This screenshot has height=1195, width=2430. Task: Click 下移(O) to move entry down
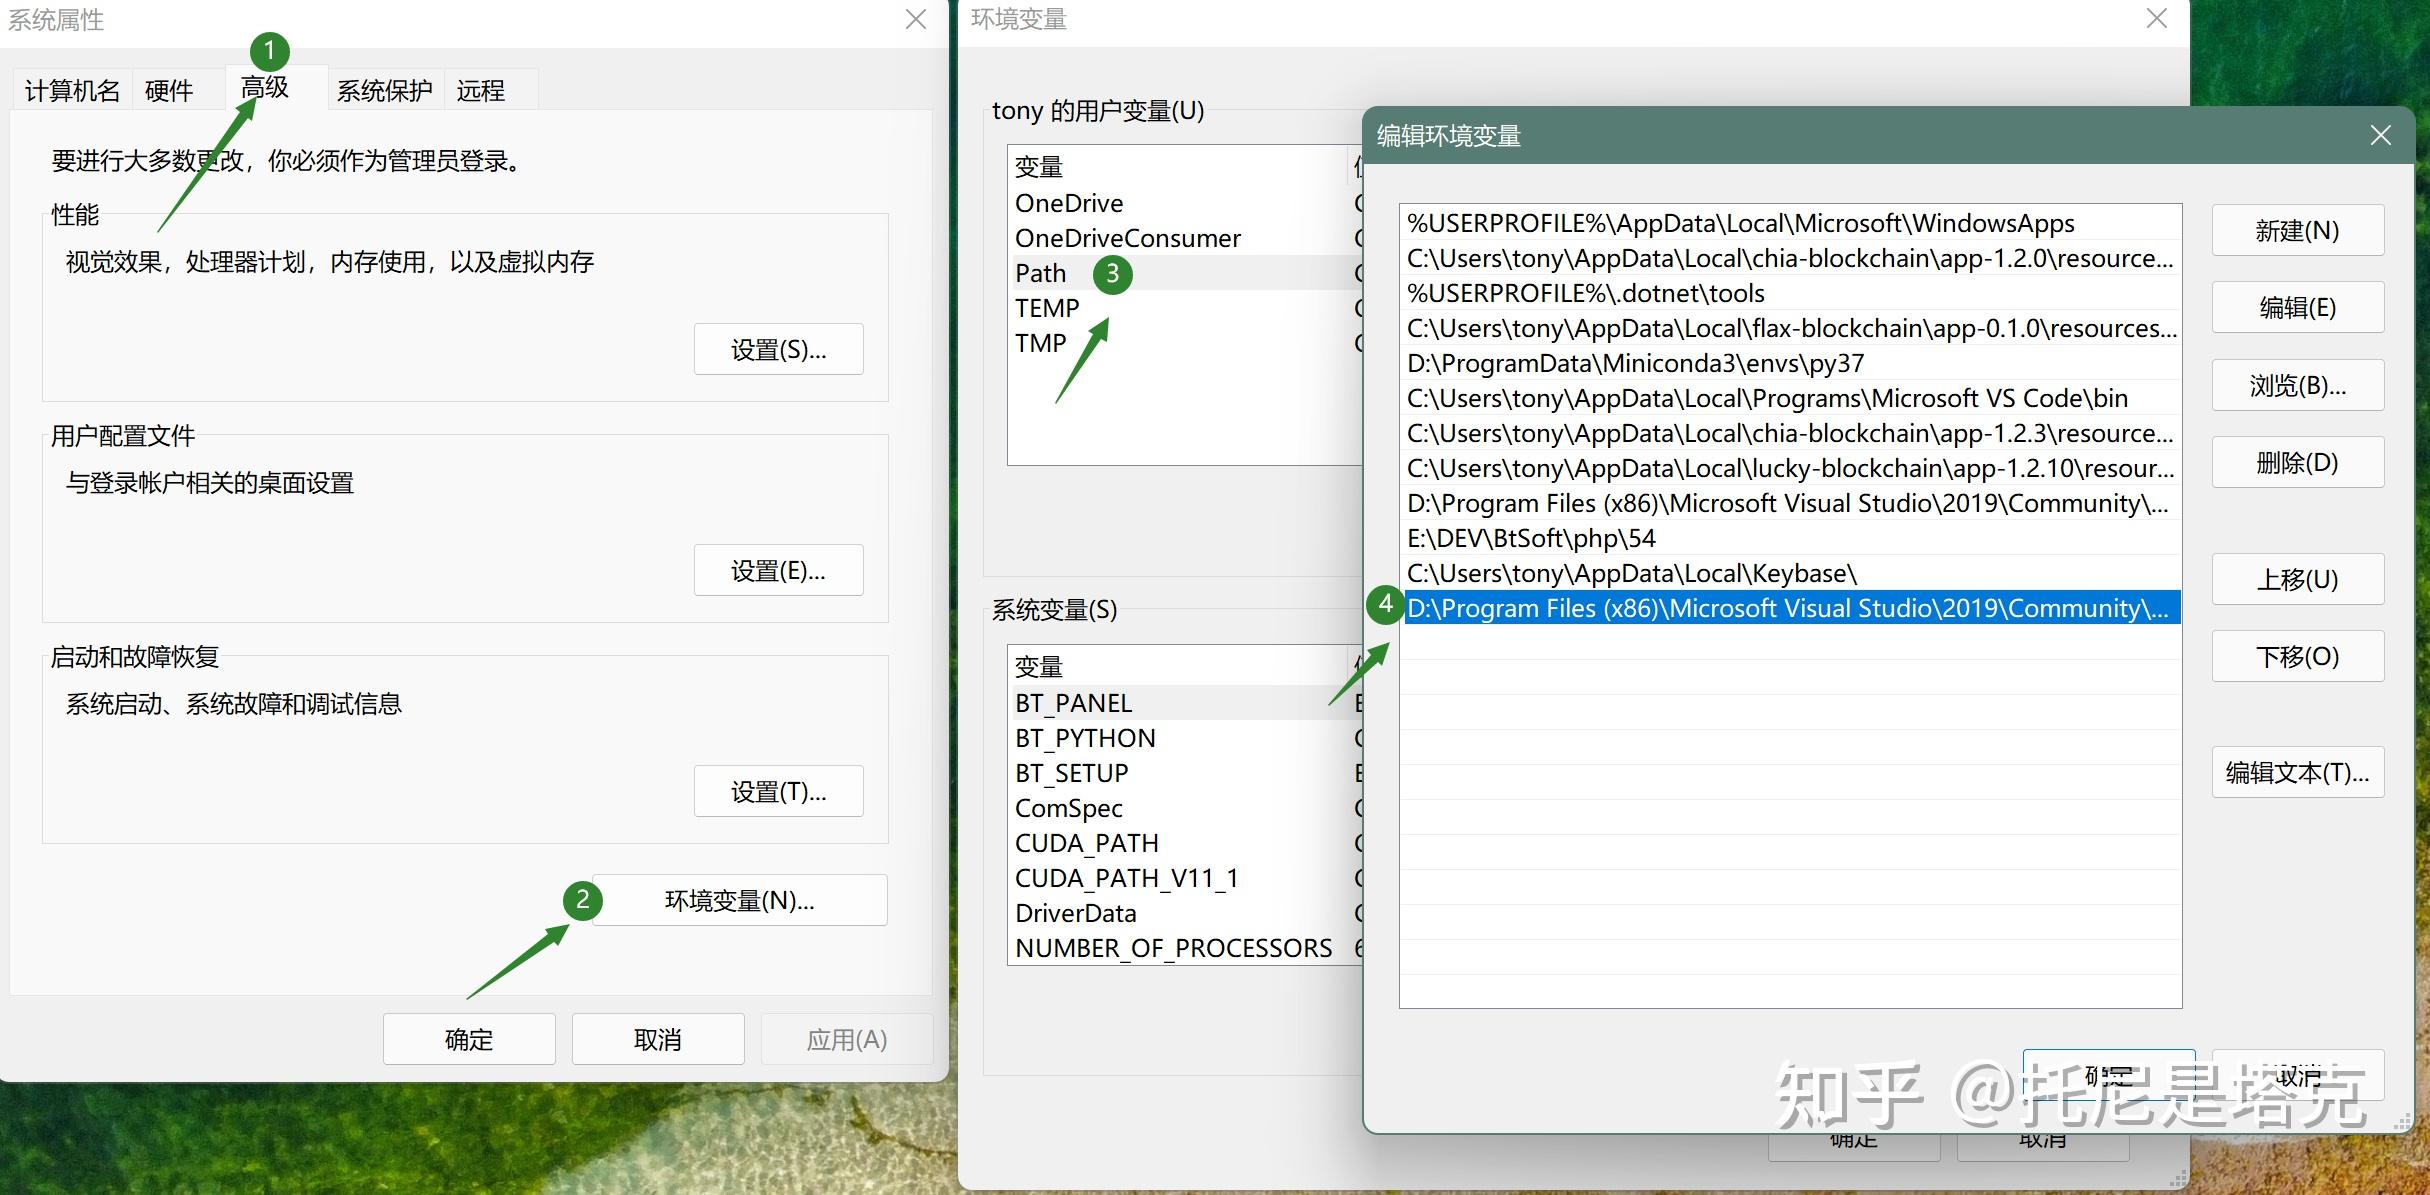tap(2297, 656)
